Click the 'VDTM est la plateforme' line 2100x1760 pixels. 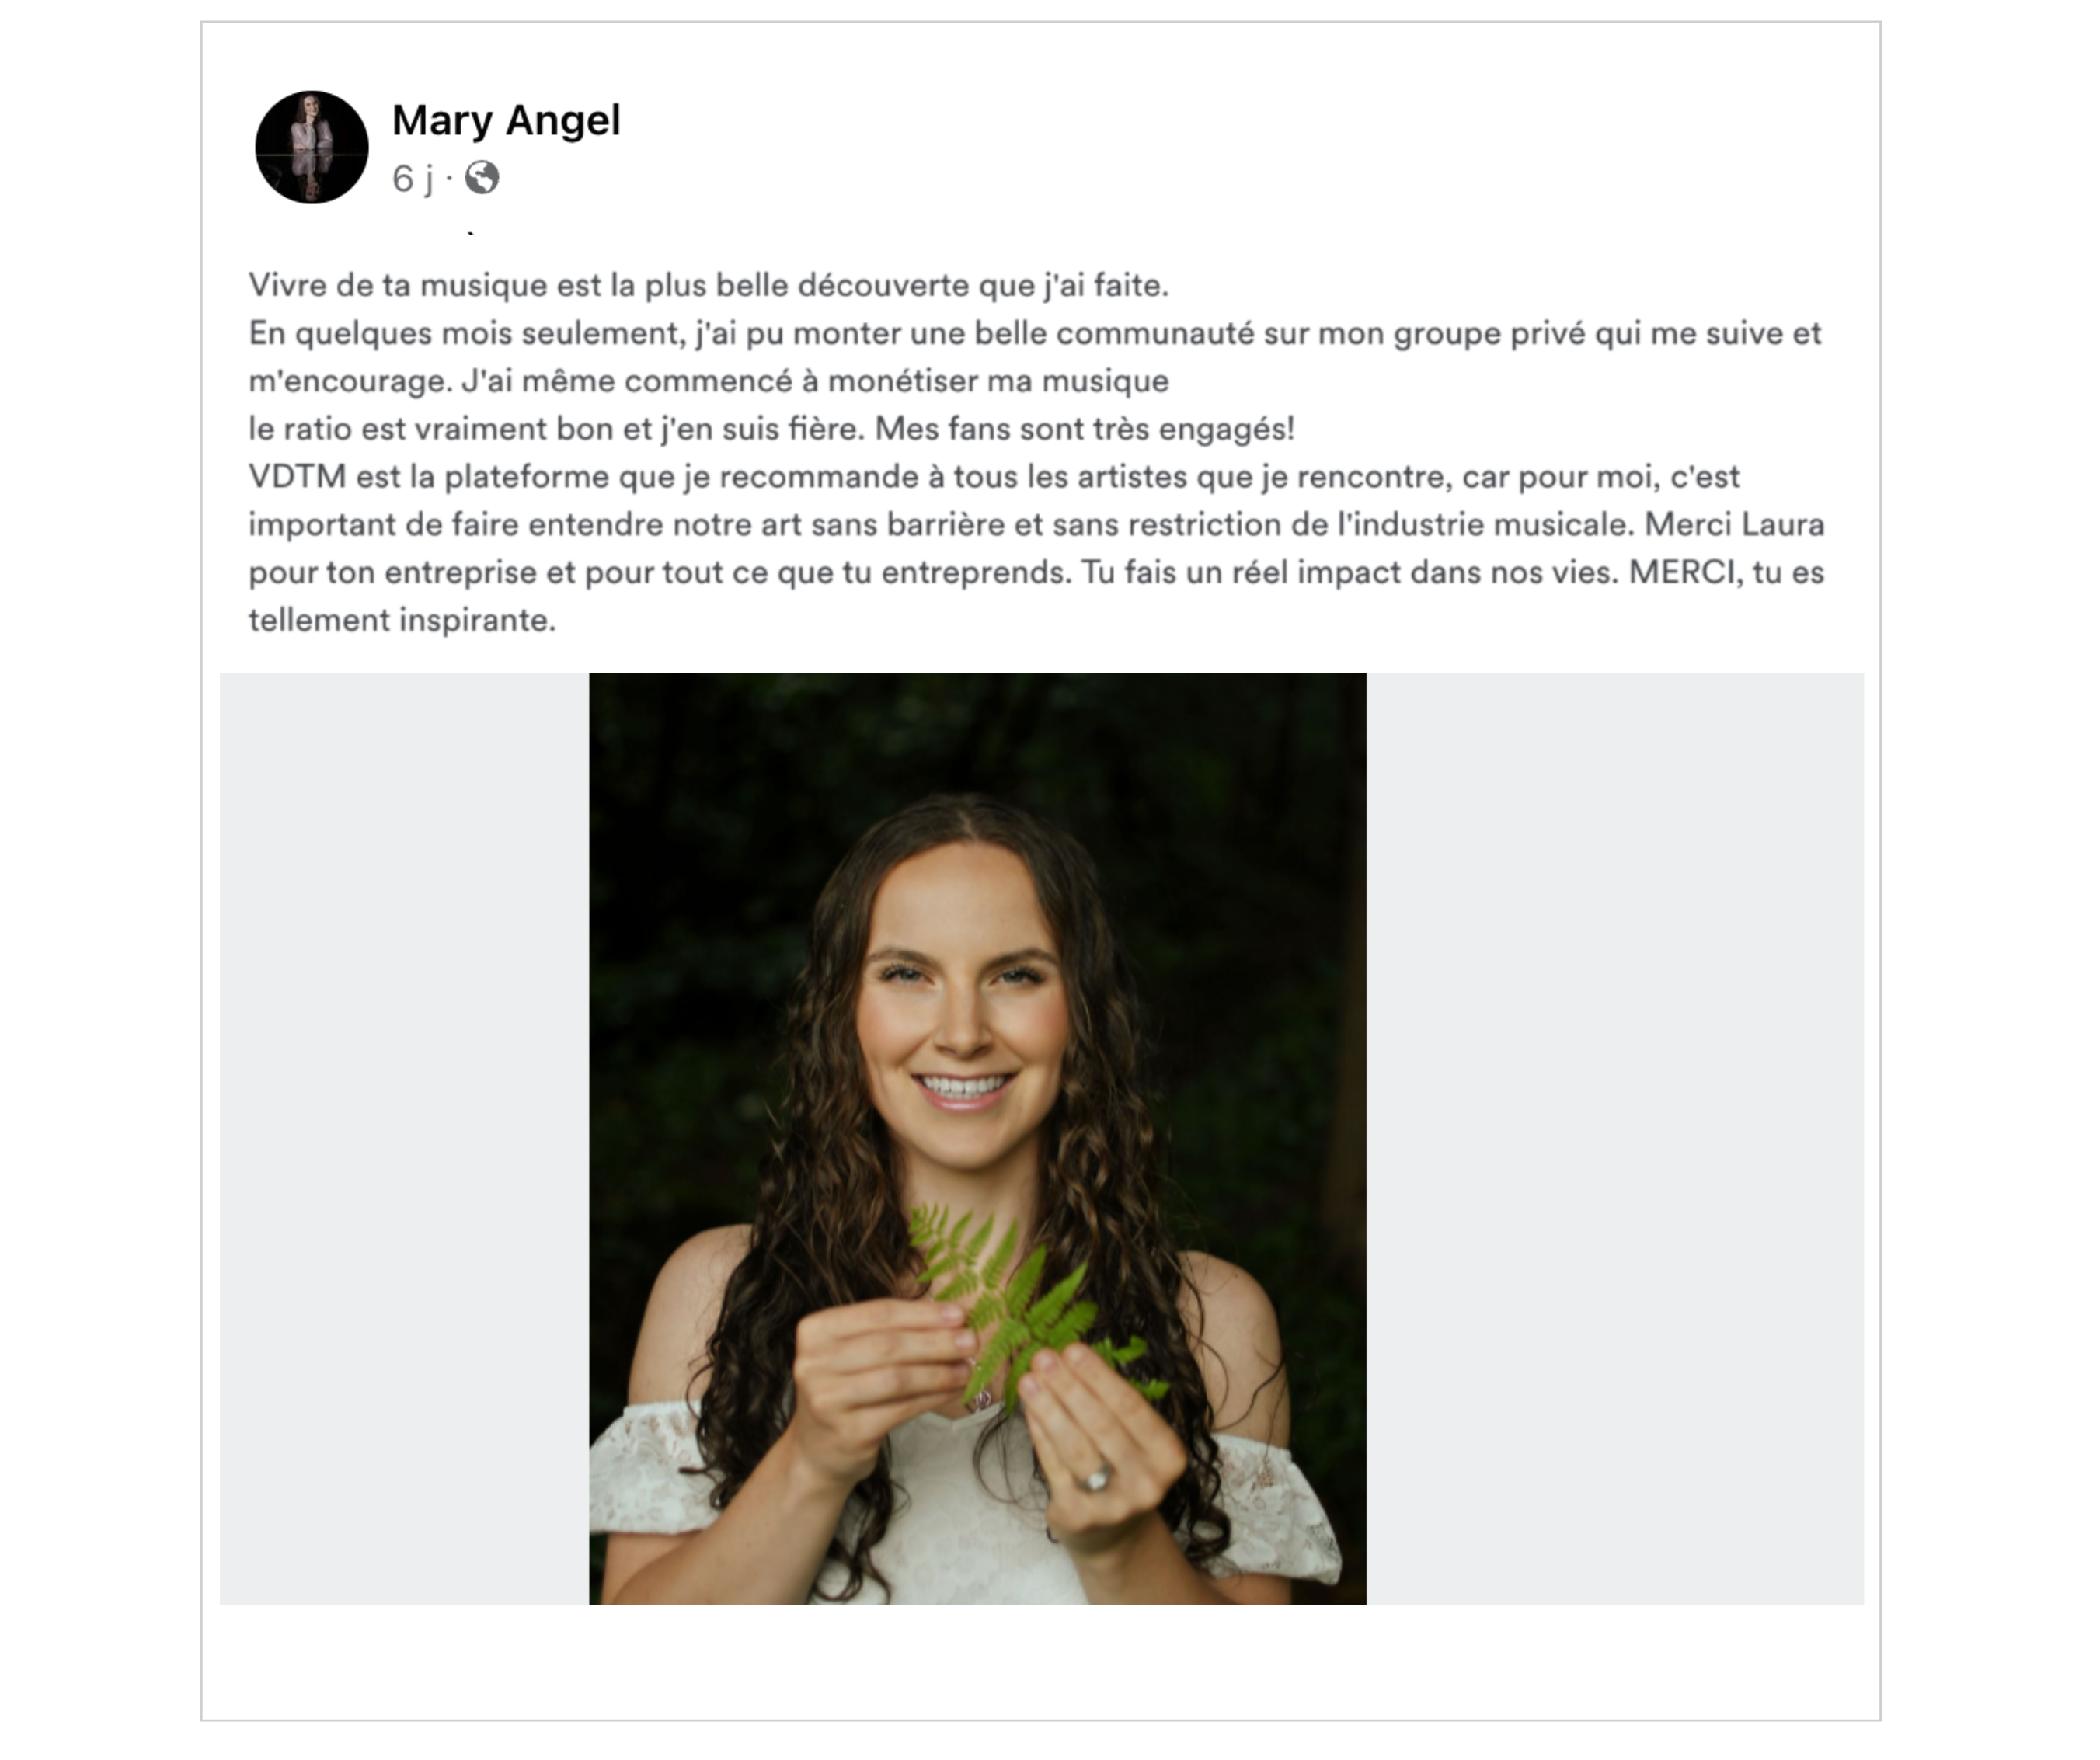(994, 477)
